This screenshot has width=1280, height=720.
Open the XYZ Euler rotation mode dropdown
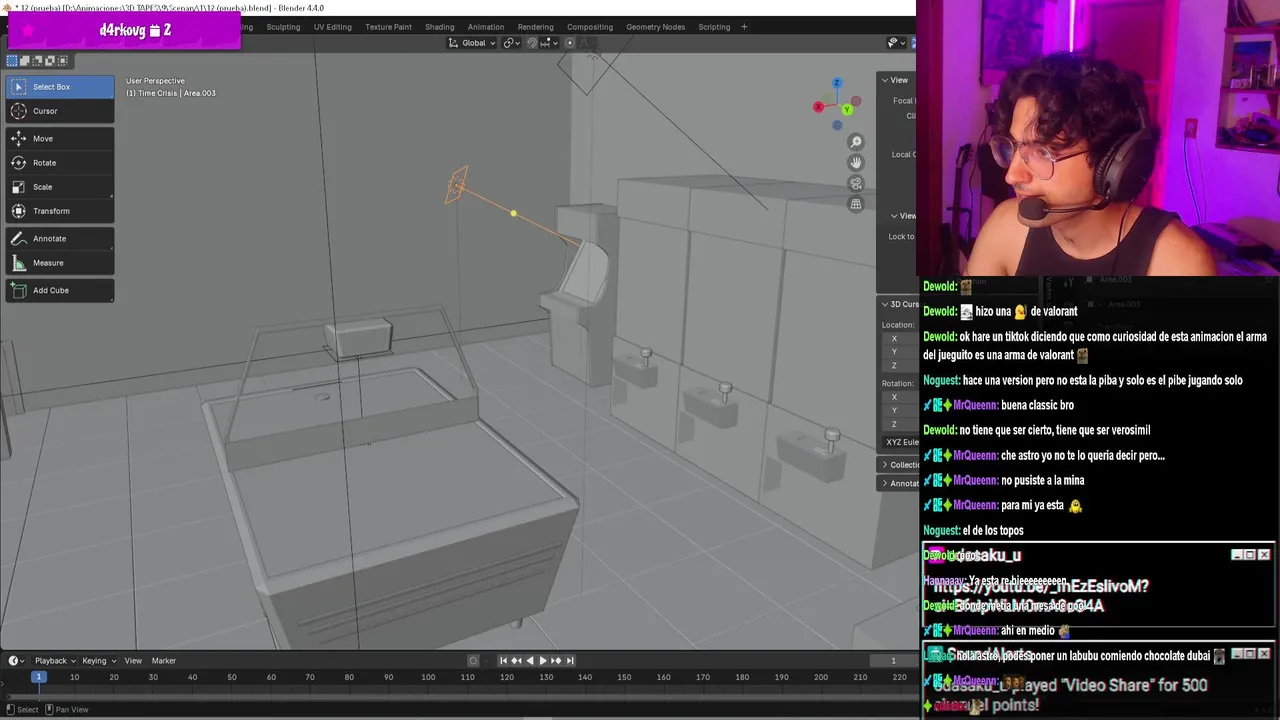coord(901,442)
